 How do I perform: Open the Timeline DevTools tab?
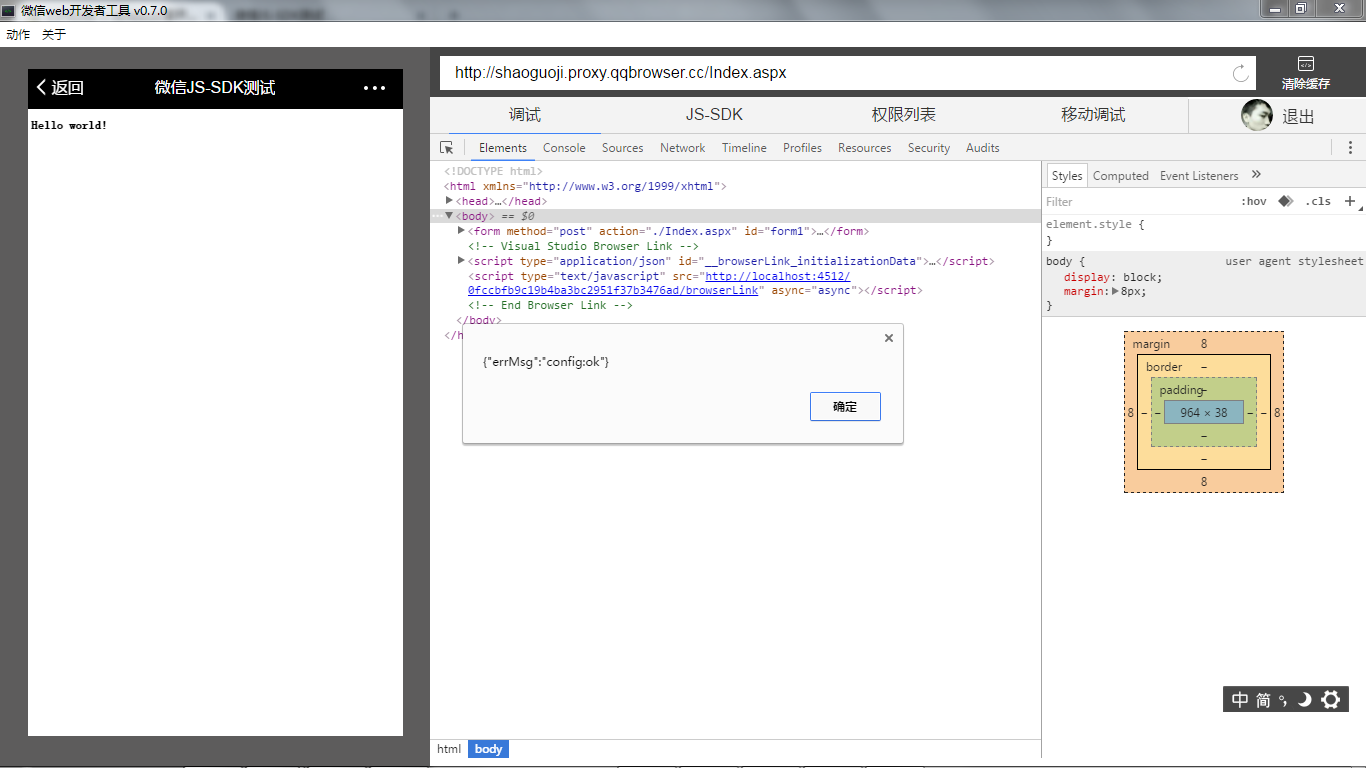pyautogui.click(x=744, y=147)
